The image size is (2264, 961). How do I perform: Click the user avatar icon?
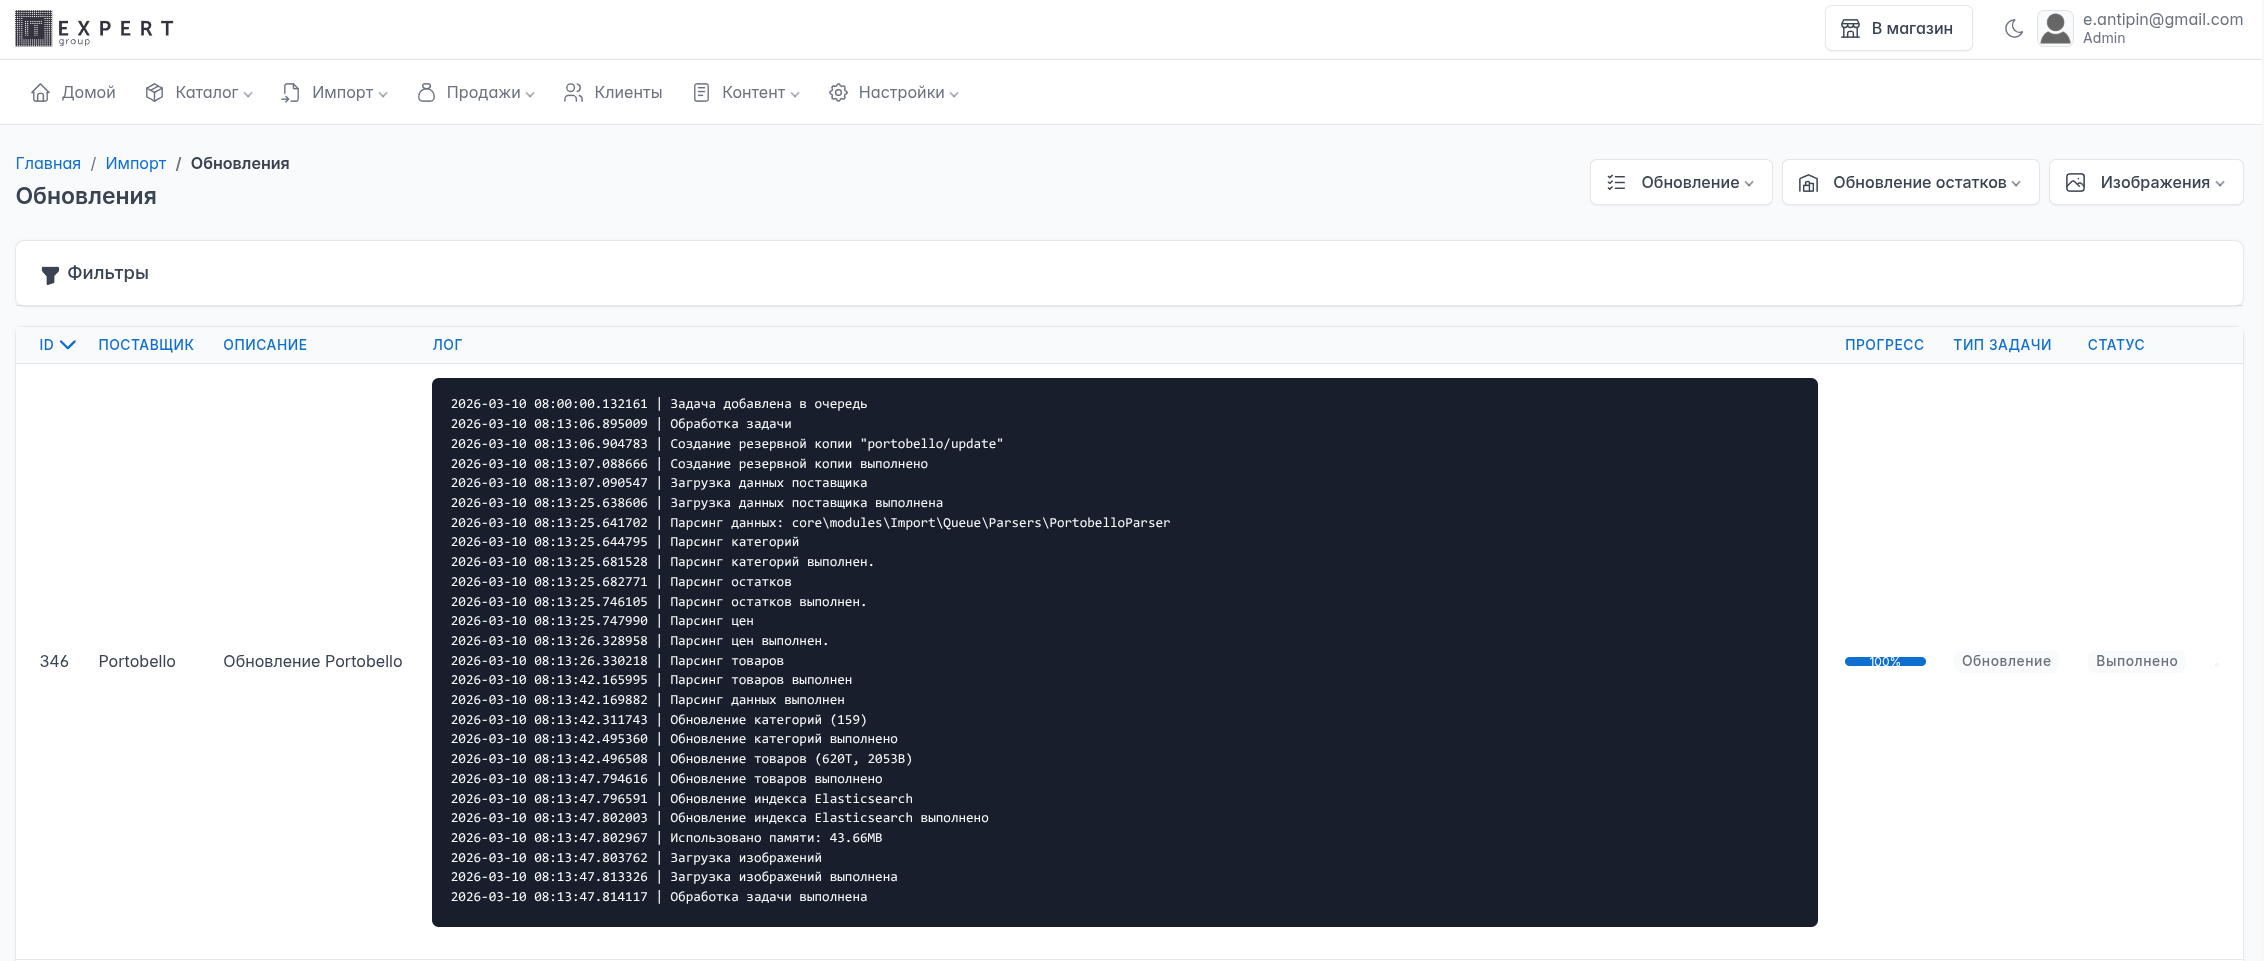point(2055,29)
